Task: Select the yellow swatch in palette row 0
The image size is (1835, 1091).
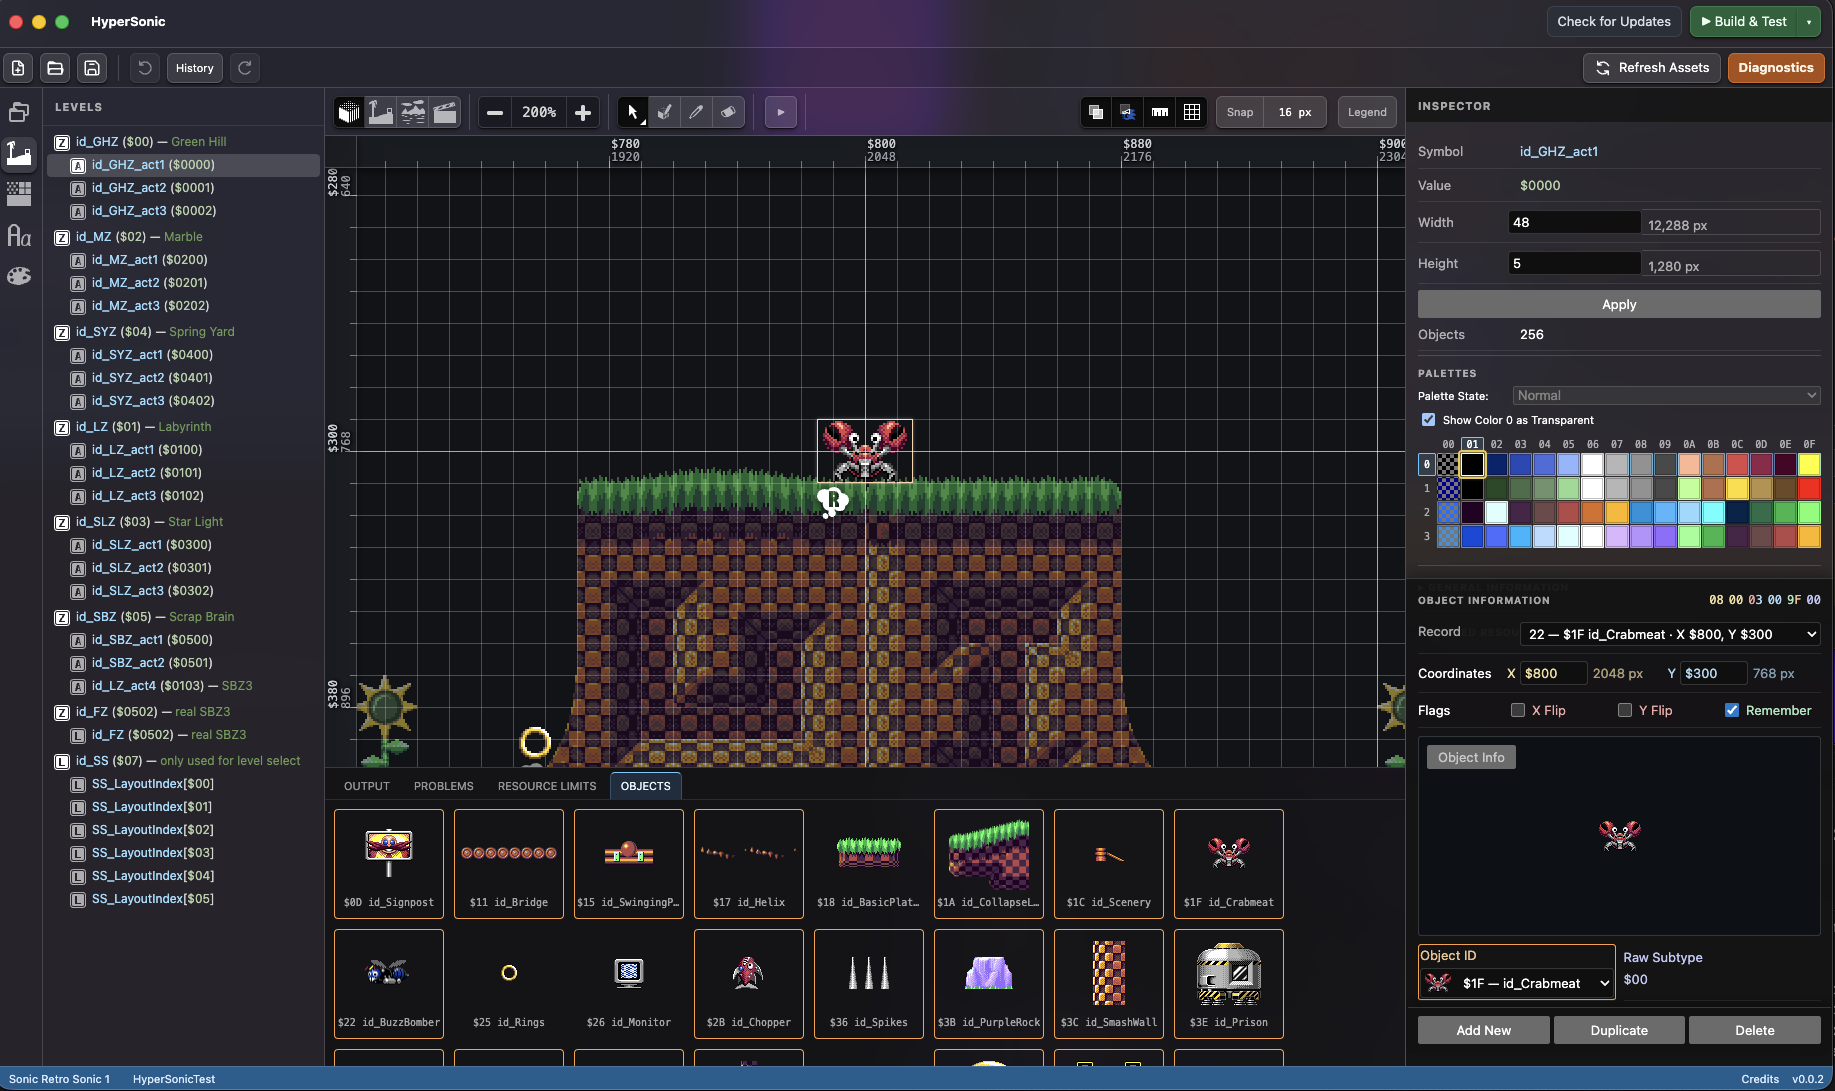Action: point(1809,464)
